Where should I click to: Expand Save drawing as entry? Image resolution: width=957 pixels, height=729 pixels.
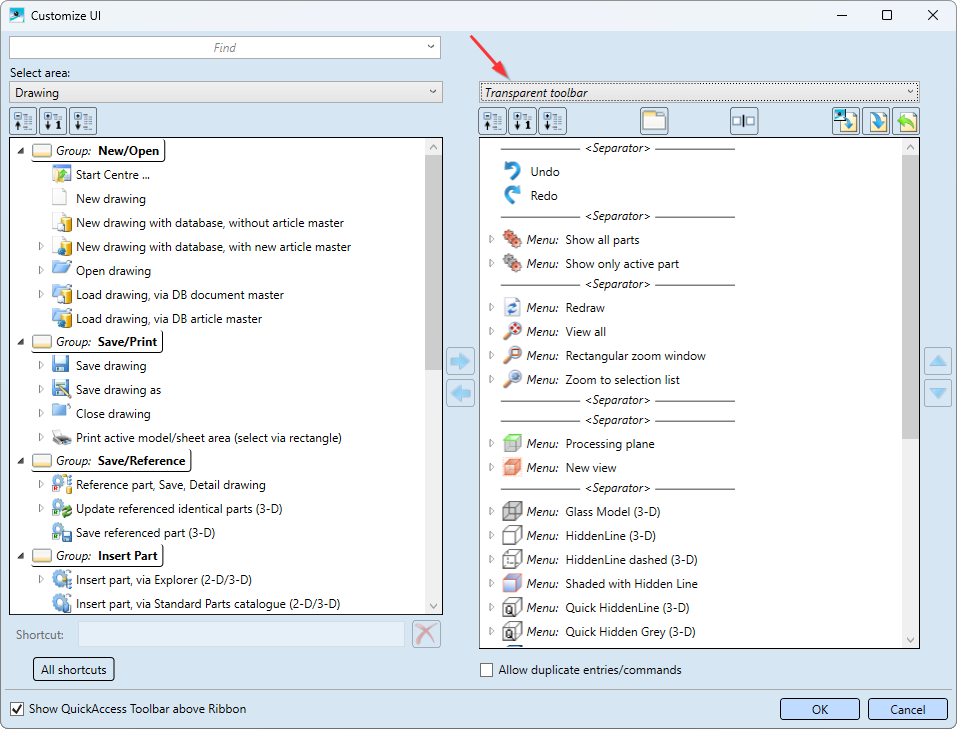(x=41, y=389)
